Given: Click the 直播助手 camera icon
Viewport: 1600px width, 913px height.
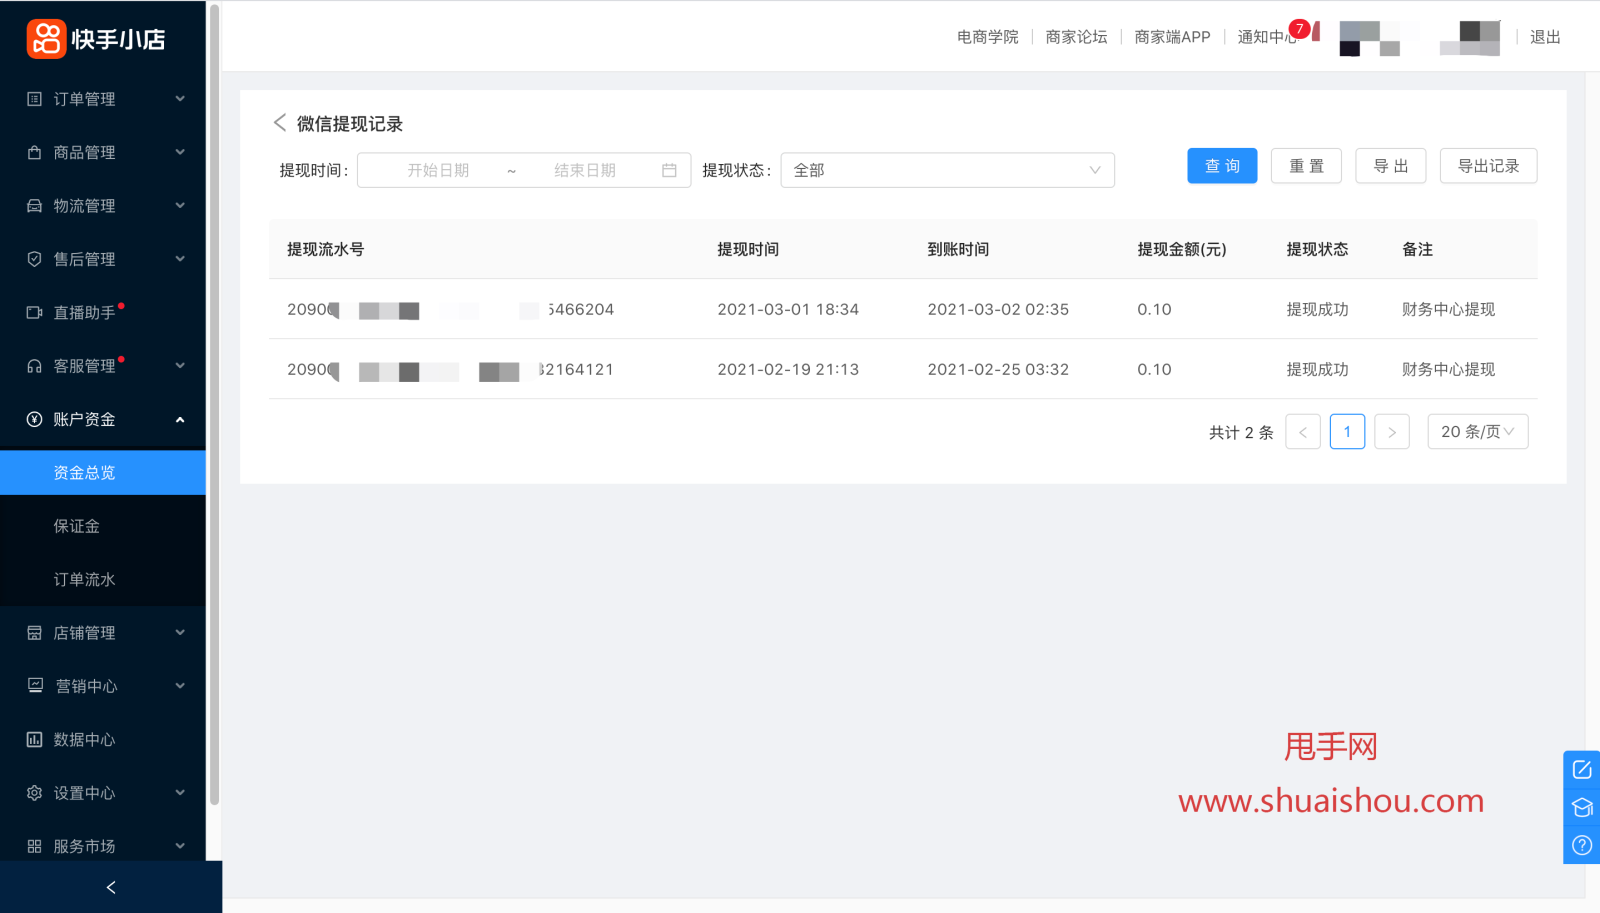Looking at the screenshot, I should point(34,313).
